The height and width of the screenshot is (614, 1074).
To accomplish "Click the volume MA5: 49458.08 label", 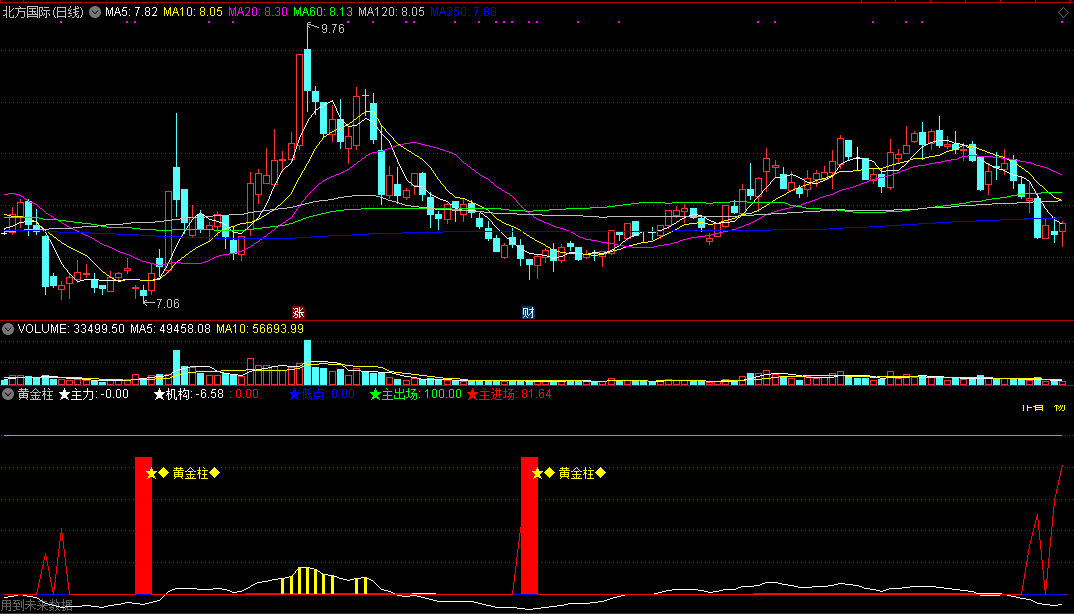I will pyautogui.click(x=171, y=329).
